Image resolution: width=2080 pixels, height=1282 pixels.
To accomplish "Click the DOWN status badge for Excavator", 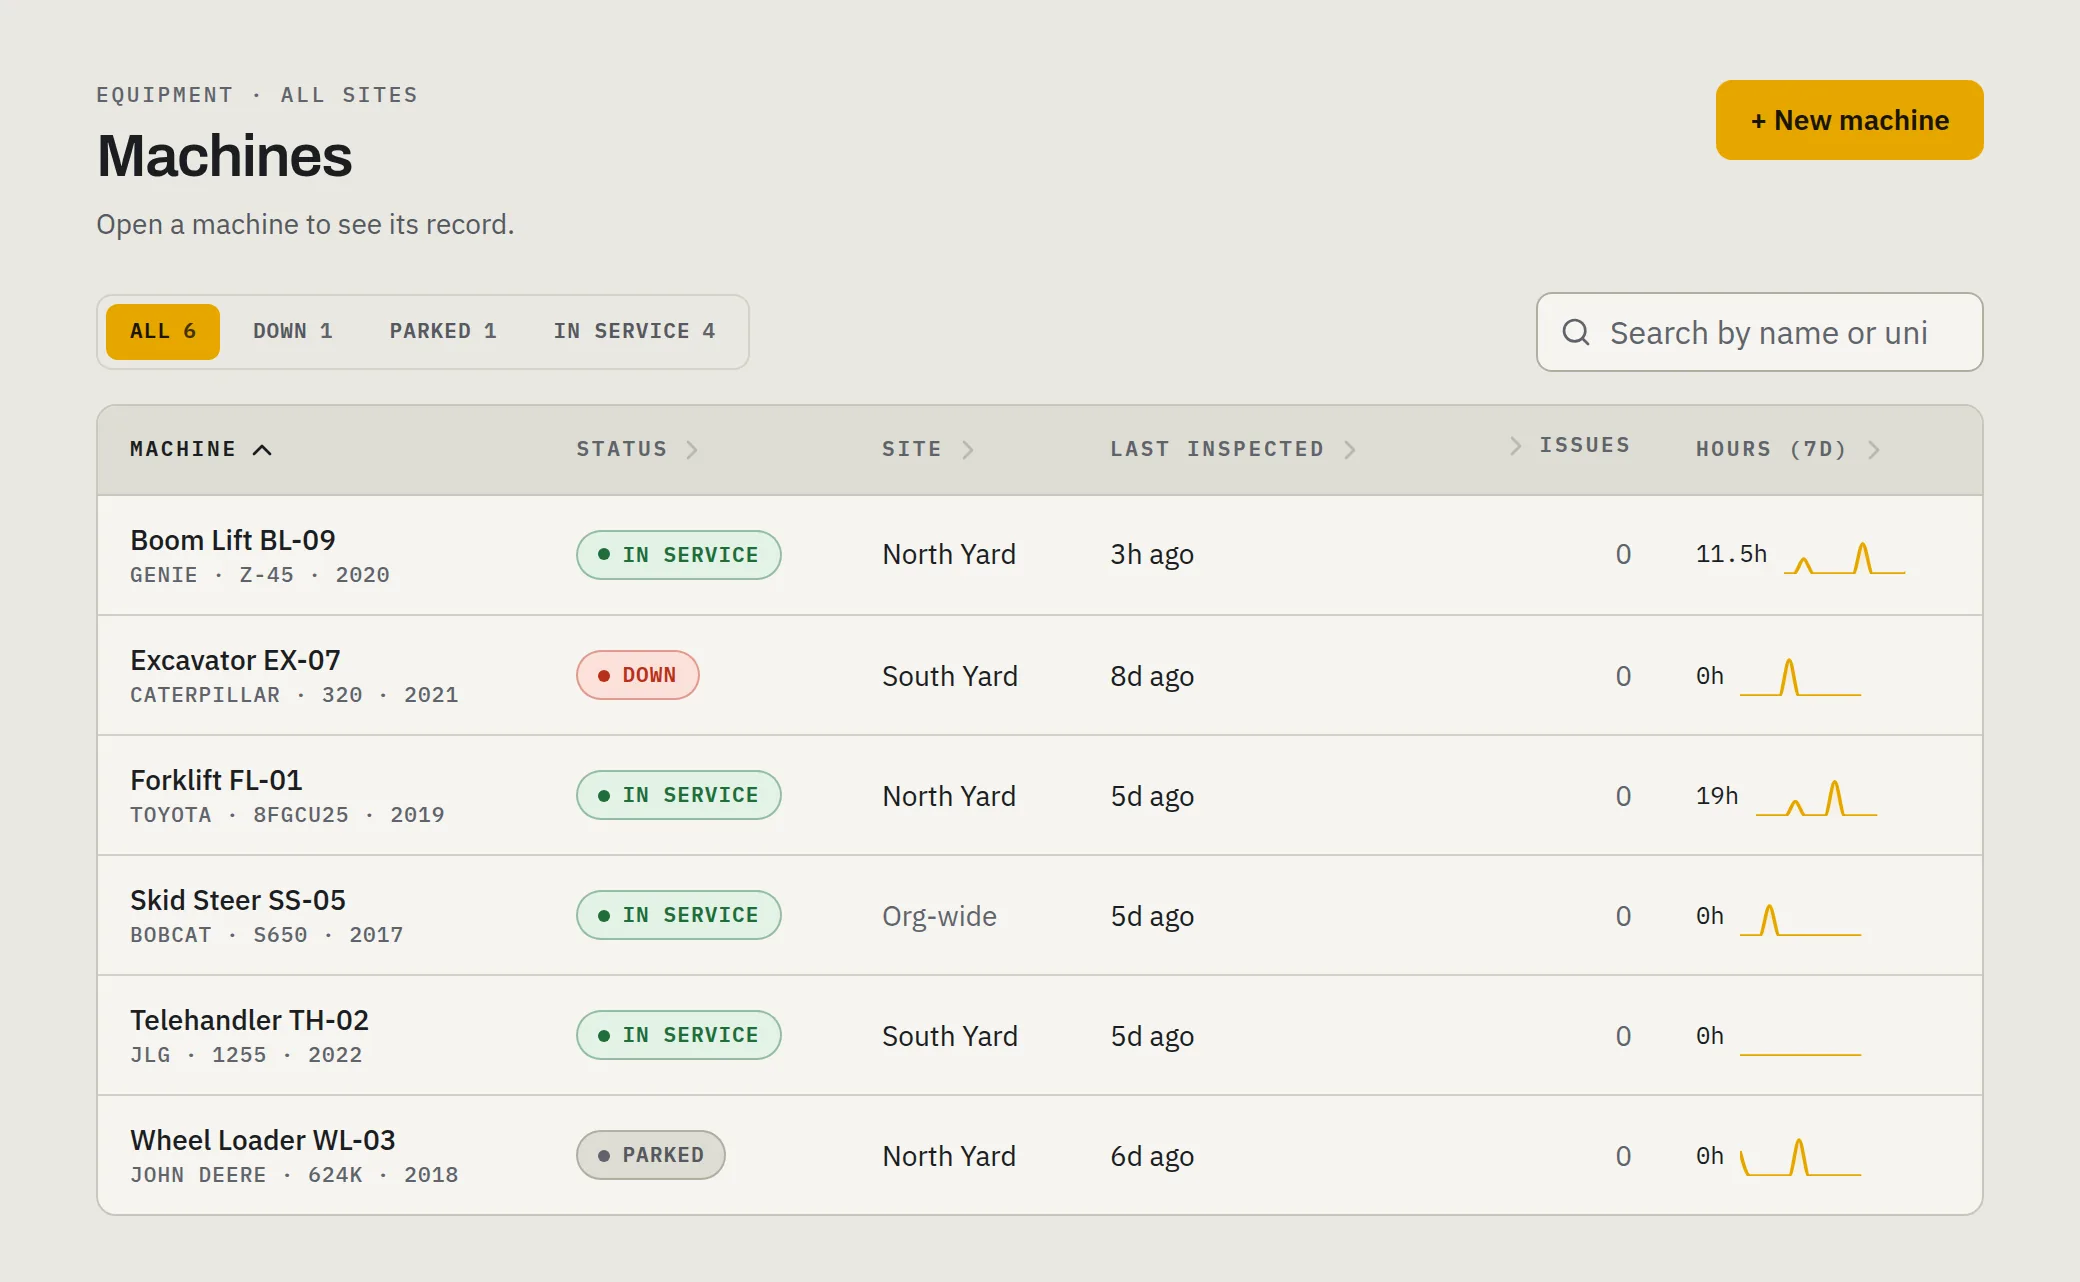I will coord(638,675).
